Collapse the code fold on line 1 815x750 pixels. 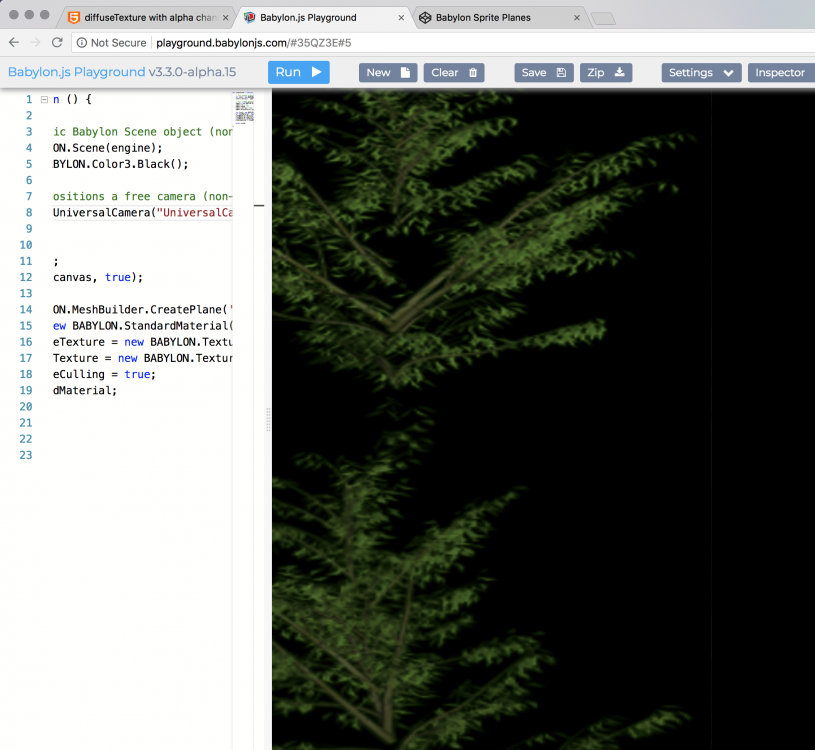(x=44, y=99)
